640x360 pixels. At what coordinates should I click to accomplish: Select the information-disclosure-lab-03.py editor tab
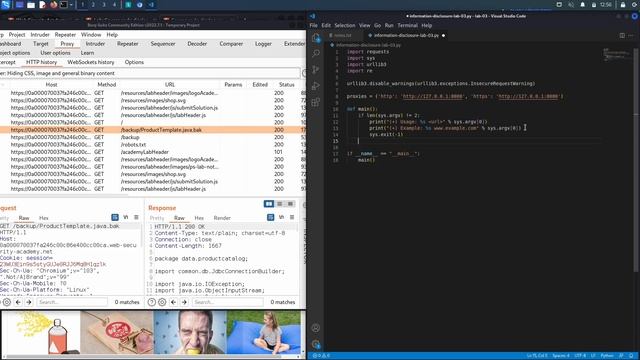(x=406, y=36)
